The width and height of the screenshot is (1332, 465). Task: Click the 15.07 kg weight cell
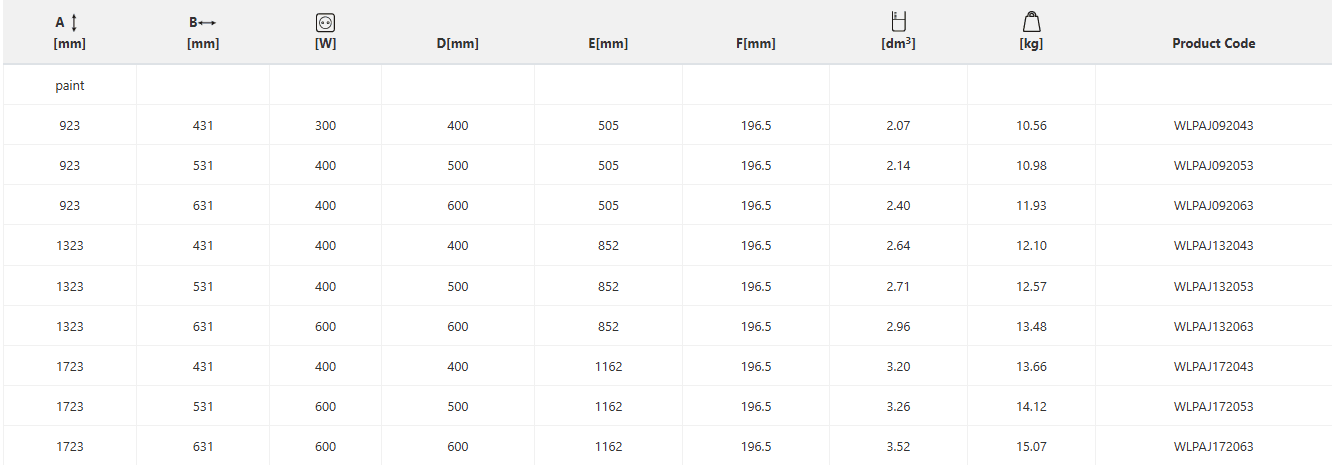point(1031,447)
